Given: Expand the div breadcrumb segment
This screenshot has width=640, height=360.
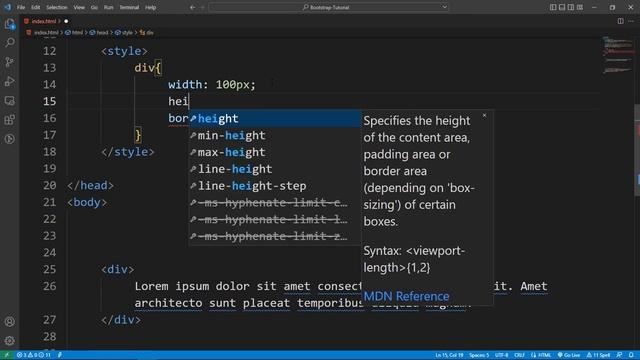Looking at the screenshot, I should coord(147,33).
